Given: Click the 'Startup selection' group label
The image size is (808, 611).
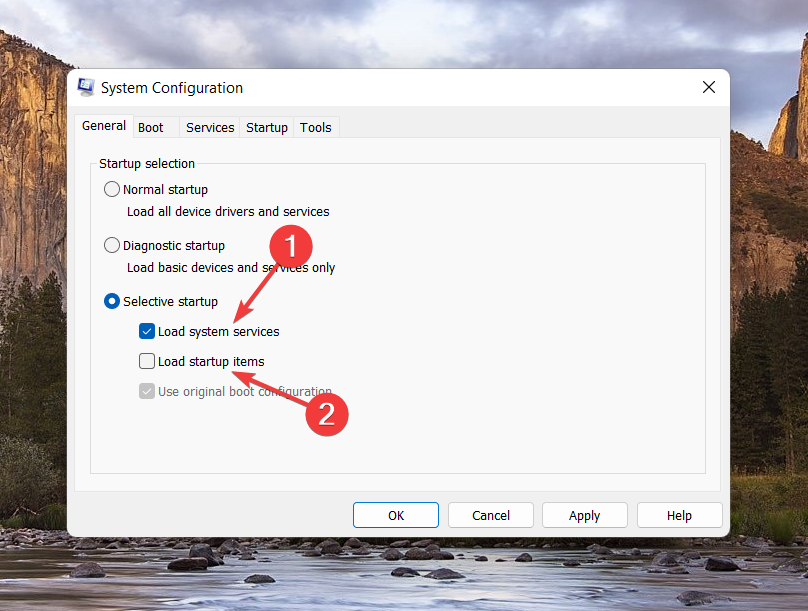Looking at the screenshot, I should 147,163.
